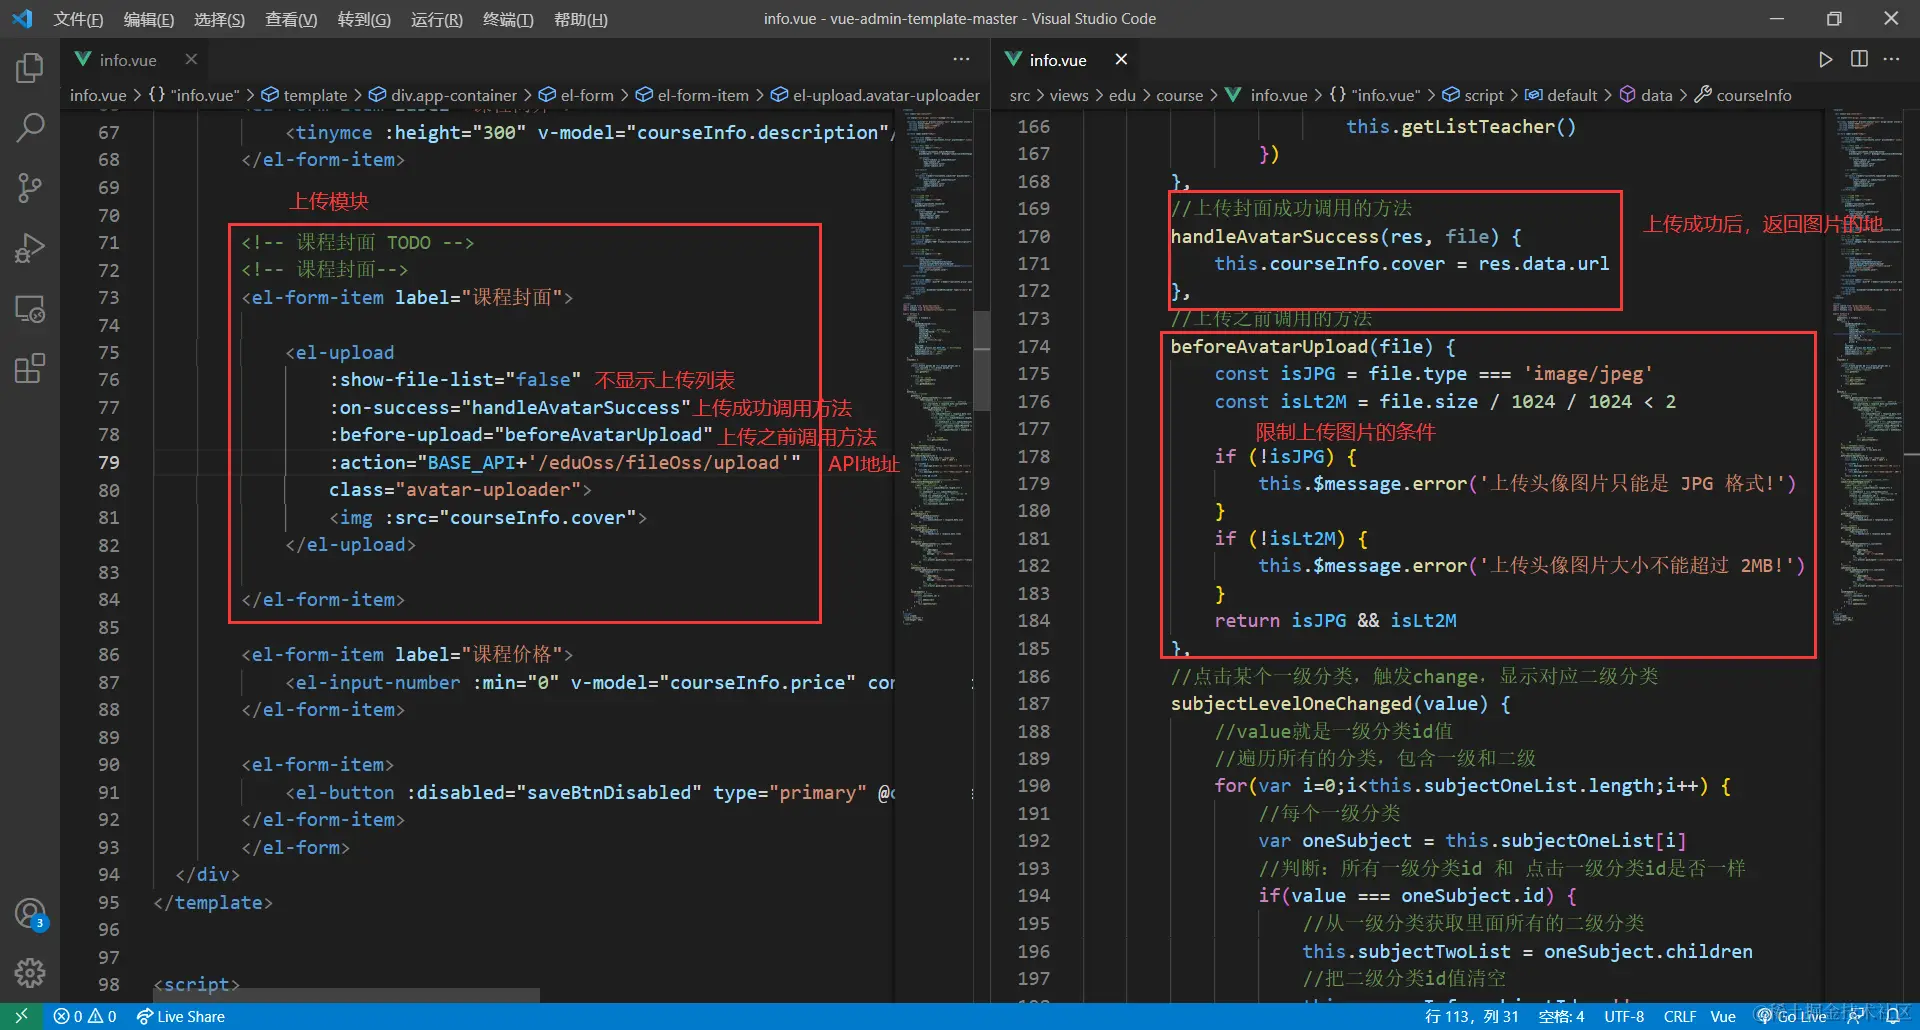The width and height of the screenshot is (1920, 1030).
Task: Open the Manage gear menu
Action: pyautogui.click(x=30, y=972)
